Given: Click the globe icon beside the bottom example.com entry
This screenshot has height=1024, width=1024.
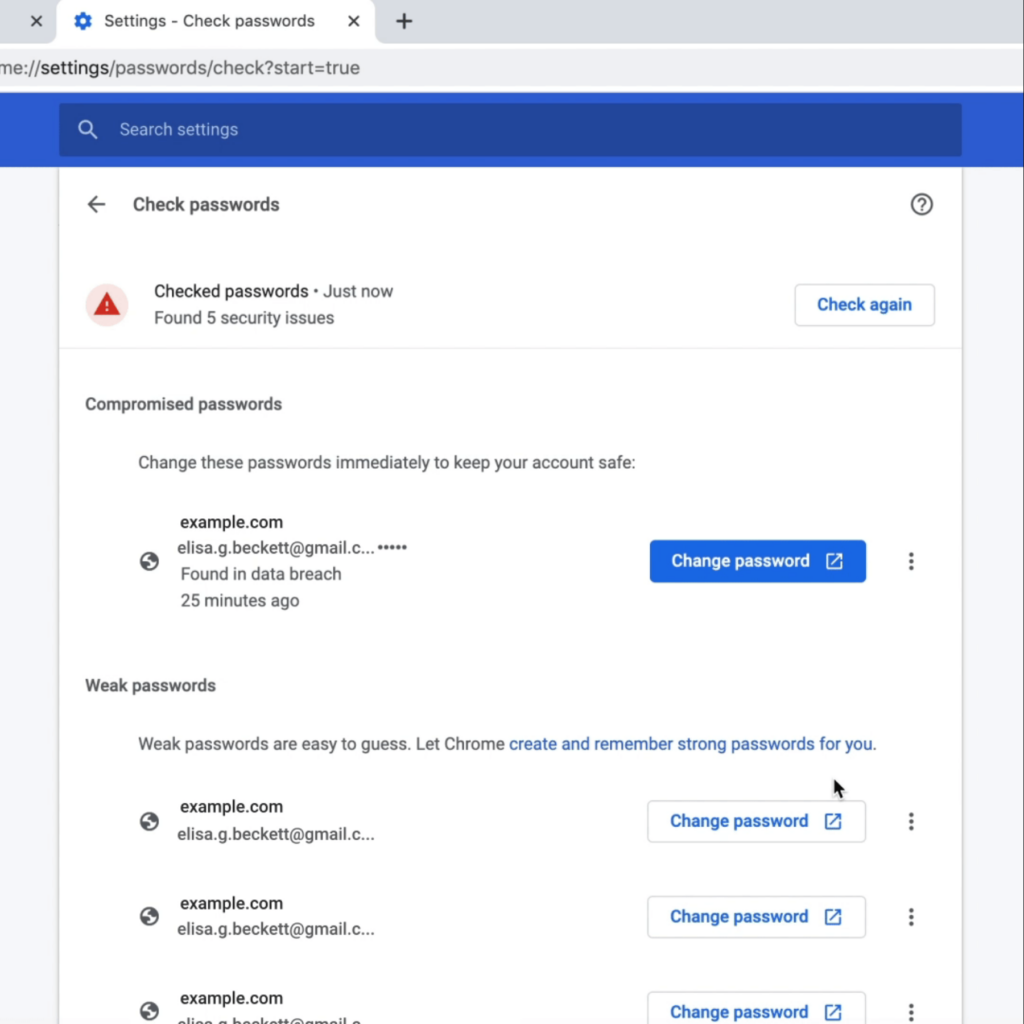Looking at the screenshot, I should click(149, 1011).
